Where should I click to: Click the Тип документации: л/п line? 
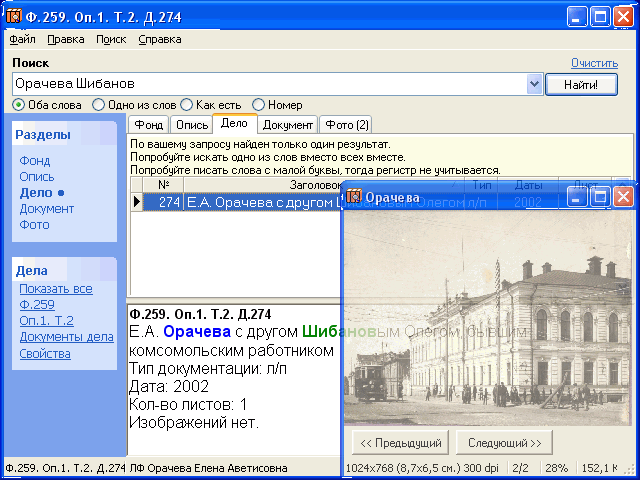pos(208,368)
